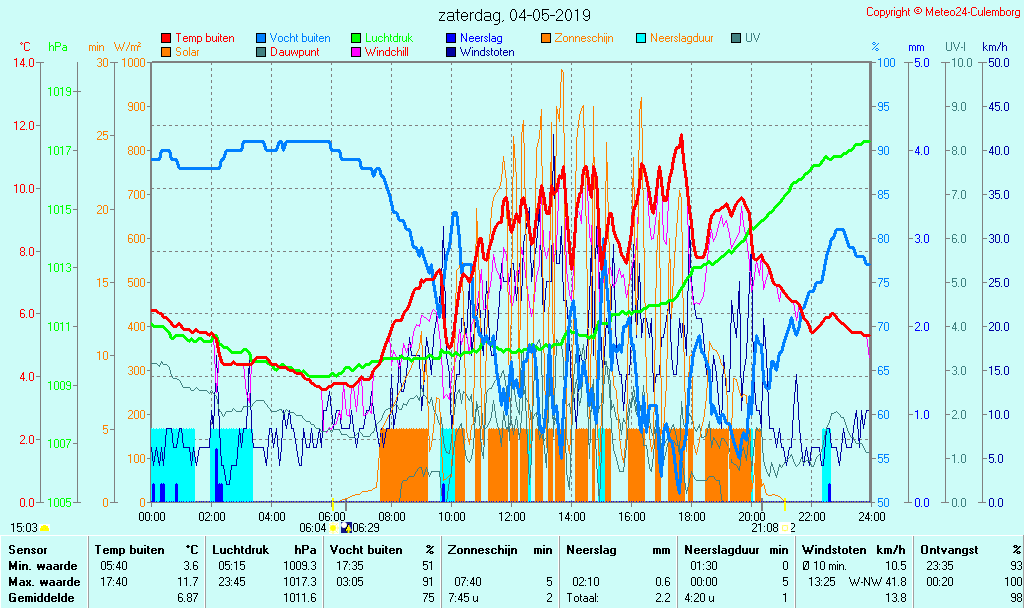The width and height of the screenshot is (1026, 608).
Task: Click the moon icon beside 21:08
Action: (787, 527)
